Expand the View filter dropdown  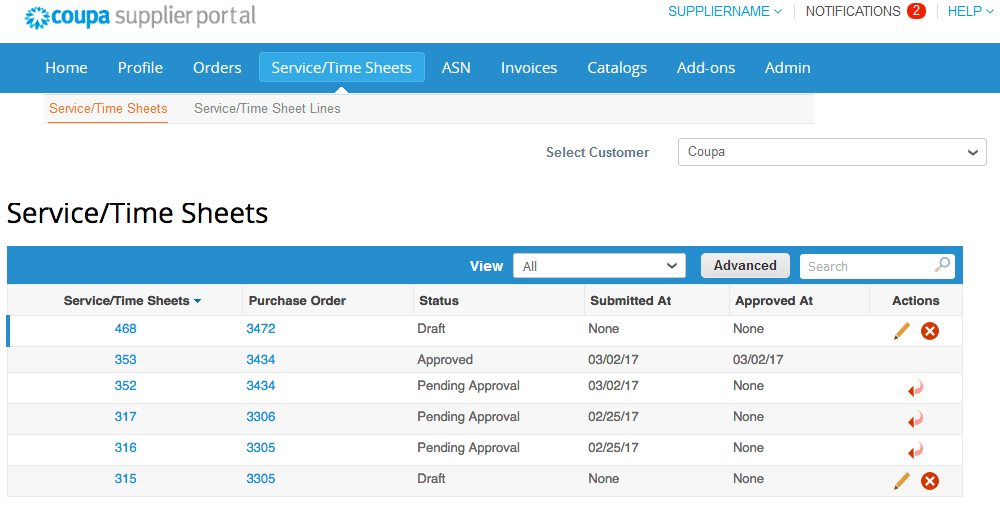tap(599, 266)
